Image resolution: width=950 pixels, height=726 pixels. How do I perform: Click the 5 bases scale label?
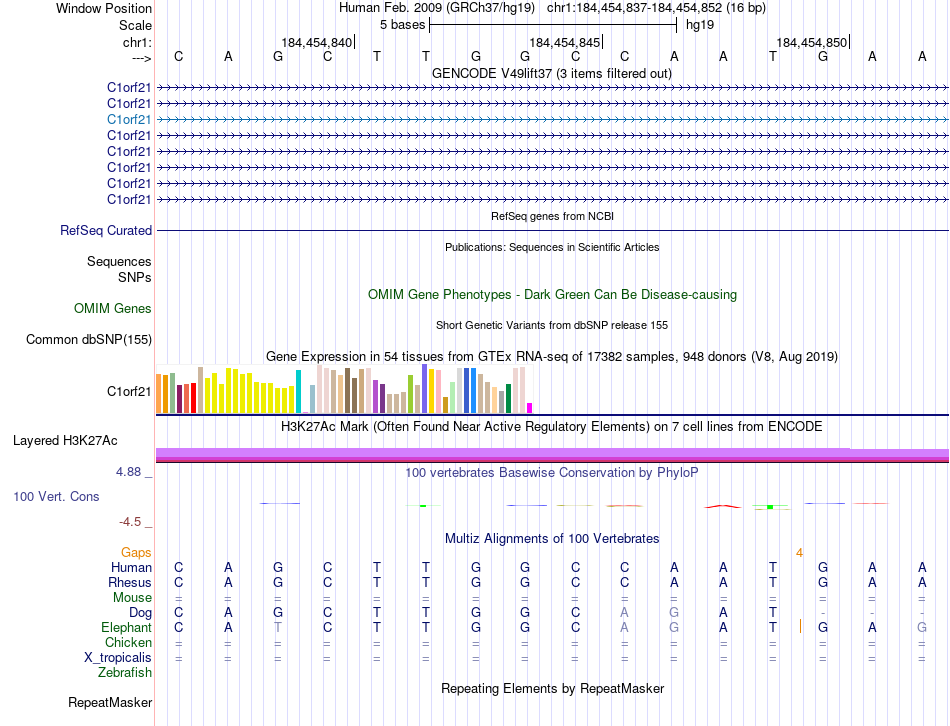[x=402, y=25]
